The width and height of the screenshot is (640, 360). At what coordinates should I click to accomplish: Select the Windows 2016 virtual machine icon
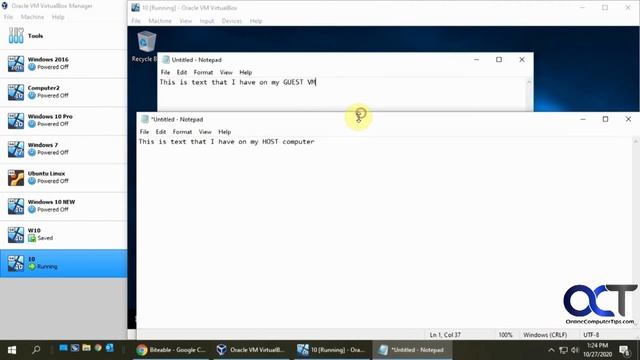point(16,63)
